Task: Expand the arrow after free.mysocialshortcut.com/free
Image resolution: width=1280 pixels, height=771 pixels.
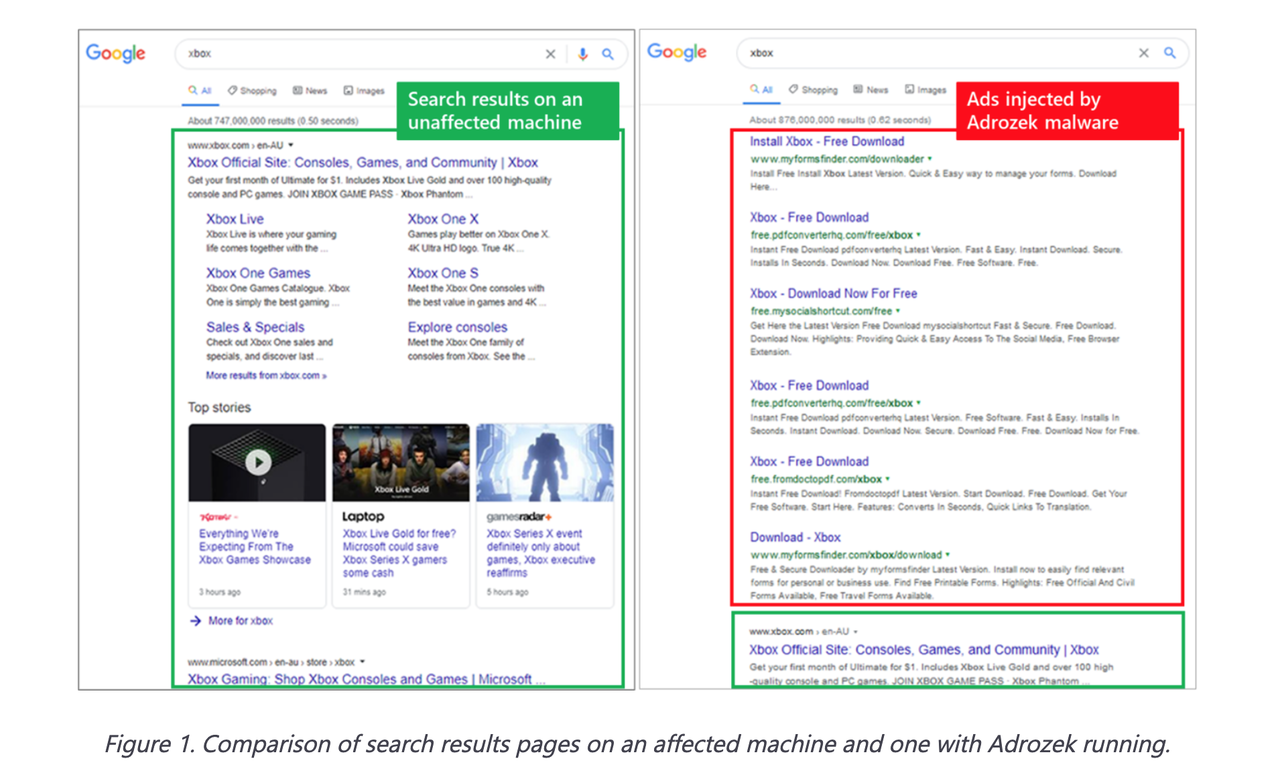Action: click(x=898, y=311)
